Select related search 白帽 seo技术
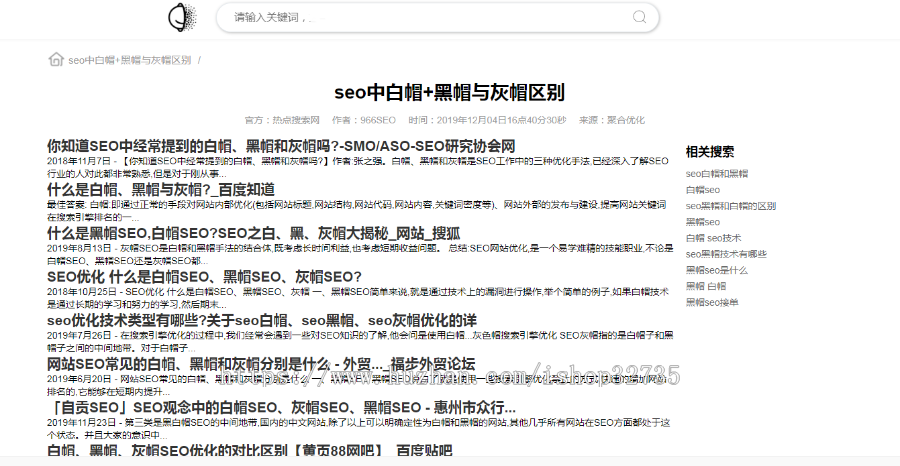The width and height of the screenshot is (900, 466). 714,238
